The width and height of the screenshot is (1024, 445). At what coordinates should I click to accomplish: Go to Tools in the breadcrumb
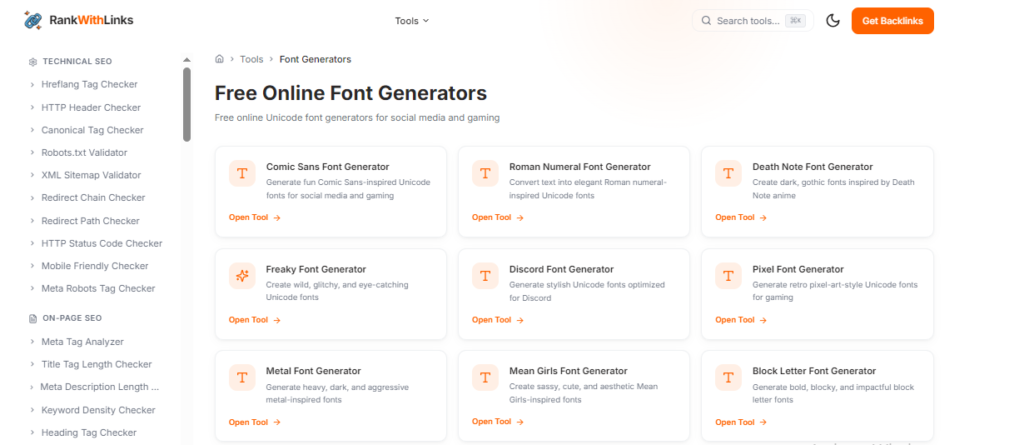click(x=251, y=59)
